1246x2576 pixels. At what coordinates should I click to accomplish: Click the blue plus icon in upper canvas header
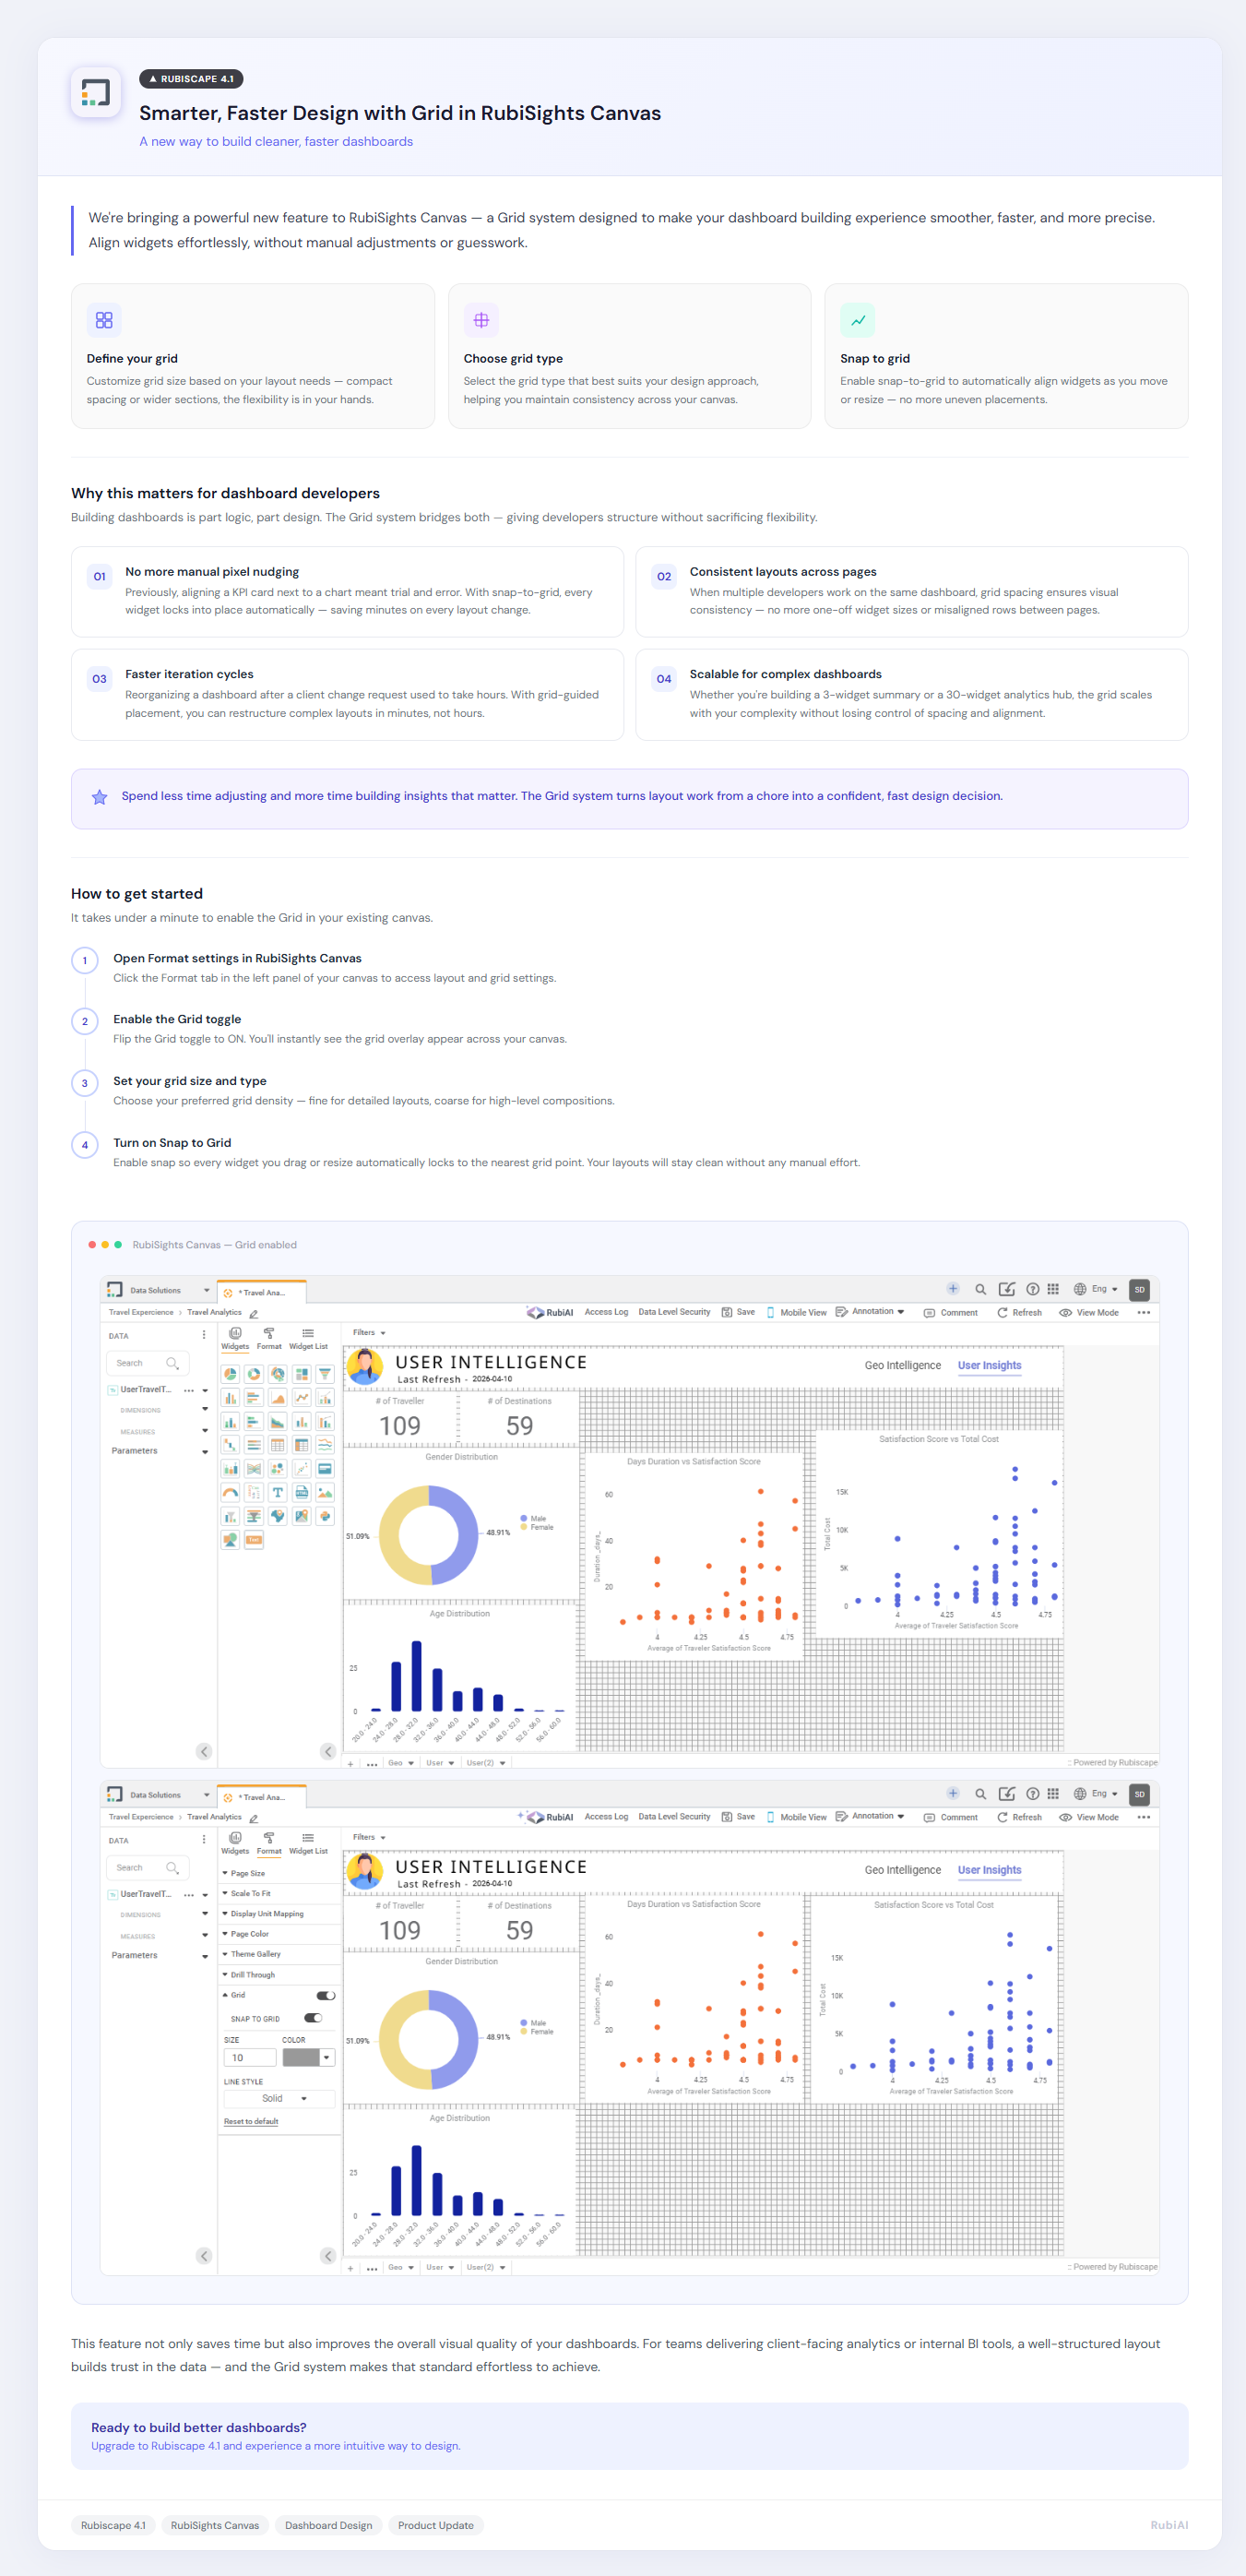[x=953, y=1289]
